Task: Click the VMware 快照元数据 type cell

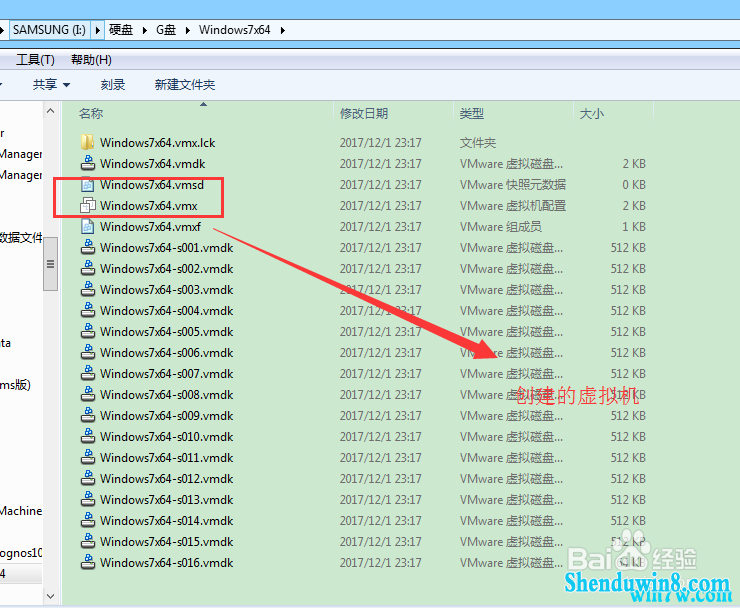Action: pyautogui.click(x=513, y=185)
